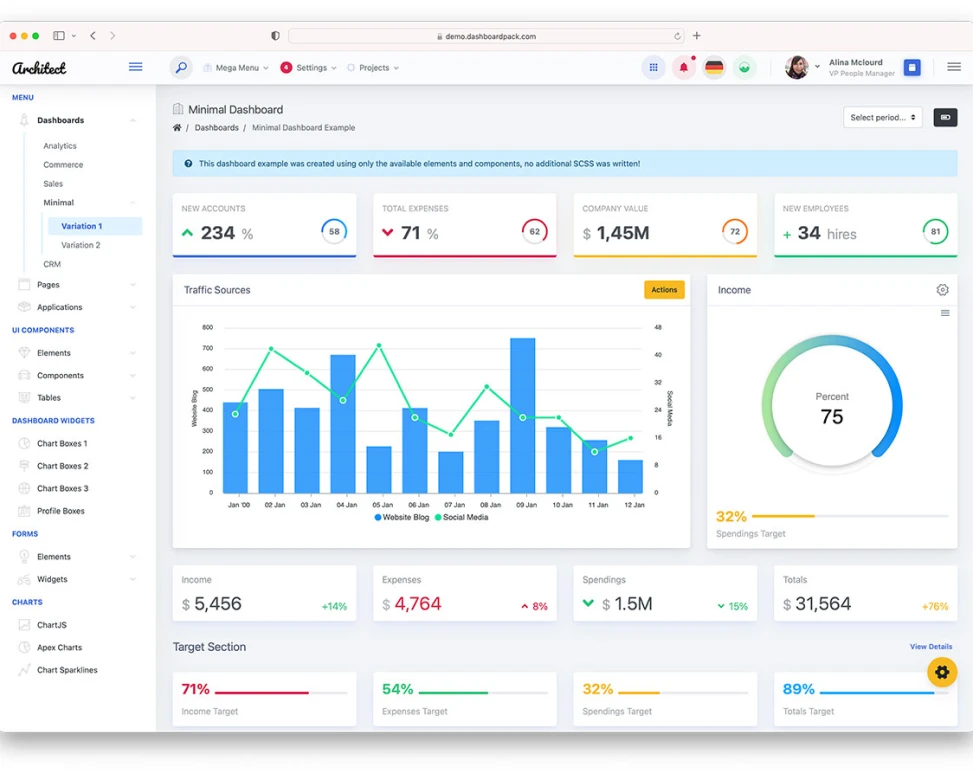Viewport: 973px width, 774px height.
Task: Click the search magnifier icon in header
Action: coord(181,67)
